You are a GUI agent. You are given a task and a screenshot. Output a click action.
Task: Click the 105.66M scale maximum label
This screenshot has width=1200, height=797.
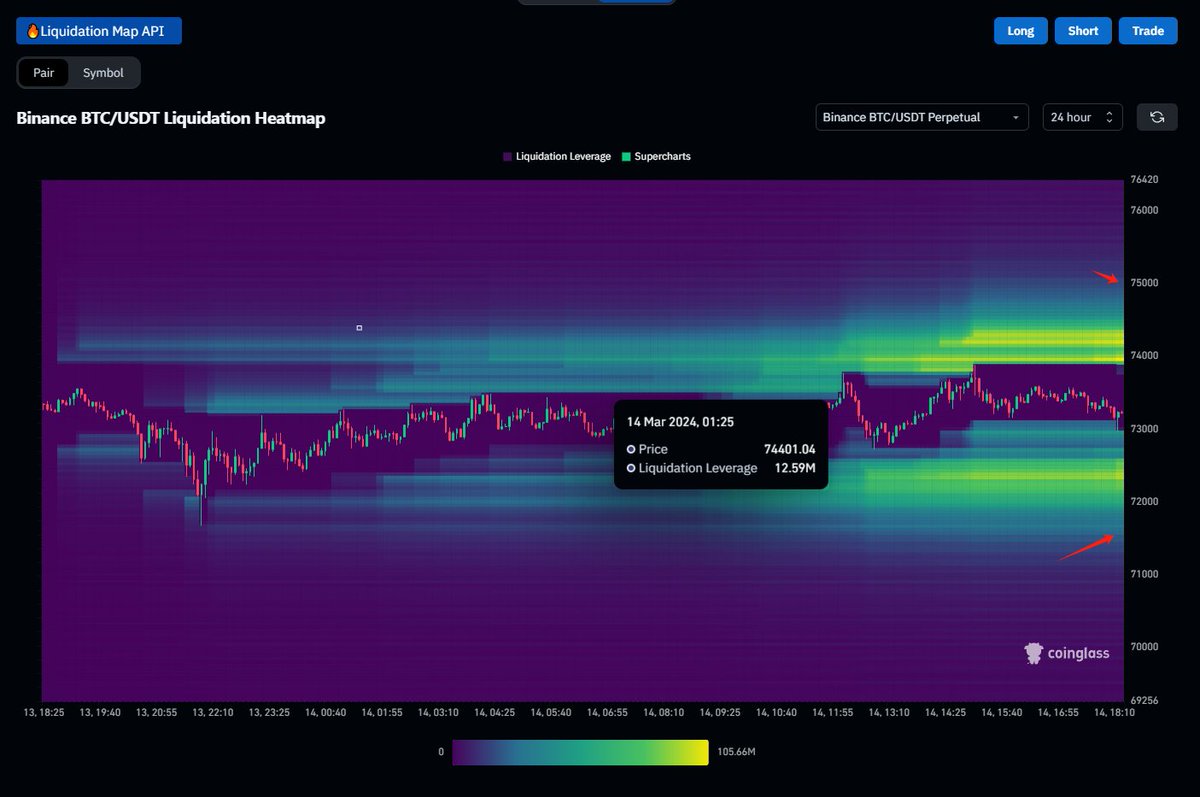(x=736, y=751)
